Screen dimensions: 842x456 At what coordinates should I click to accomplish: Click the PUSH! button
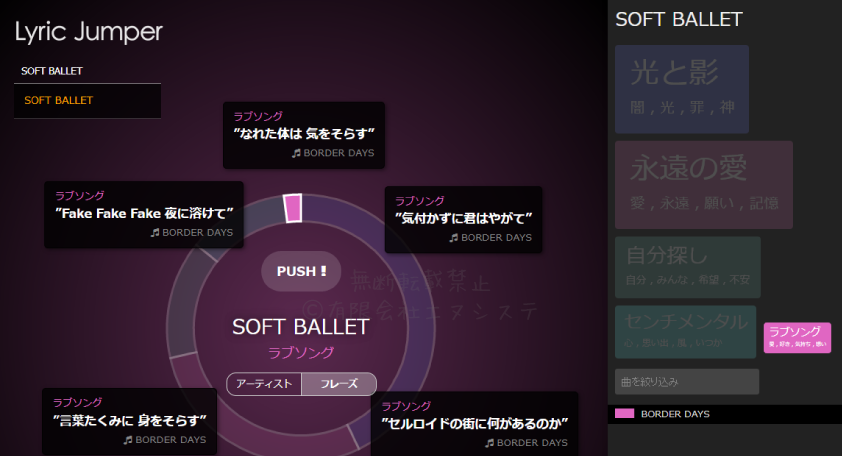coord(301,271)
